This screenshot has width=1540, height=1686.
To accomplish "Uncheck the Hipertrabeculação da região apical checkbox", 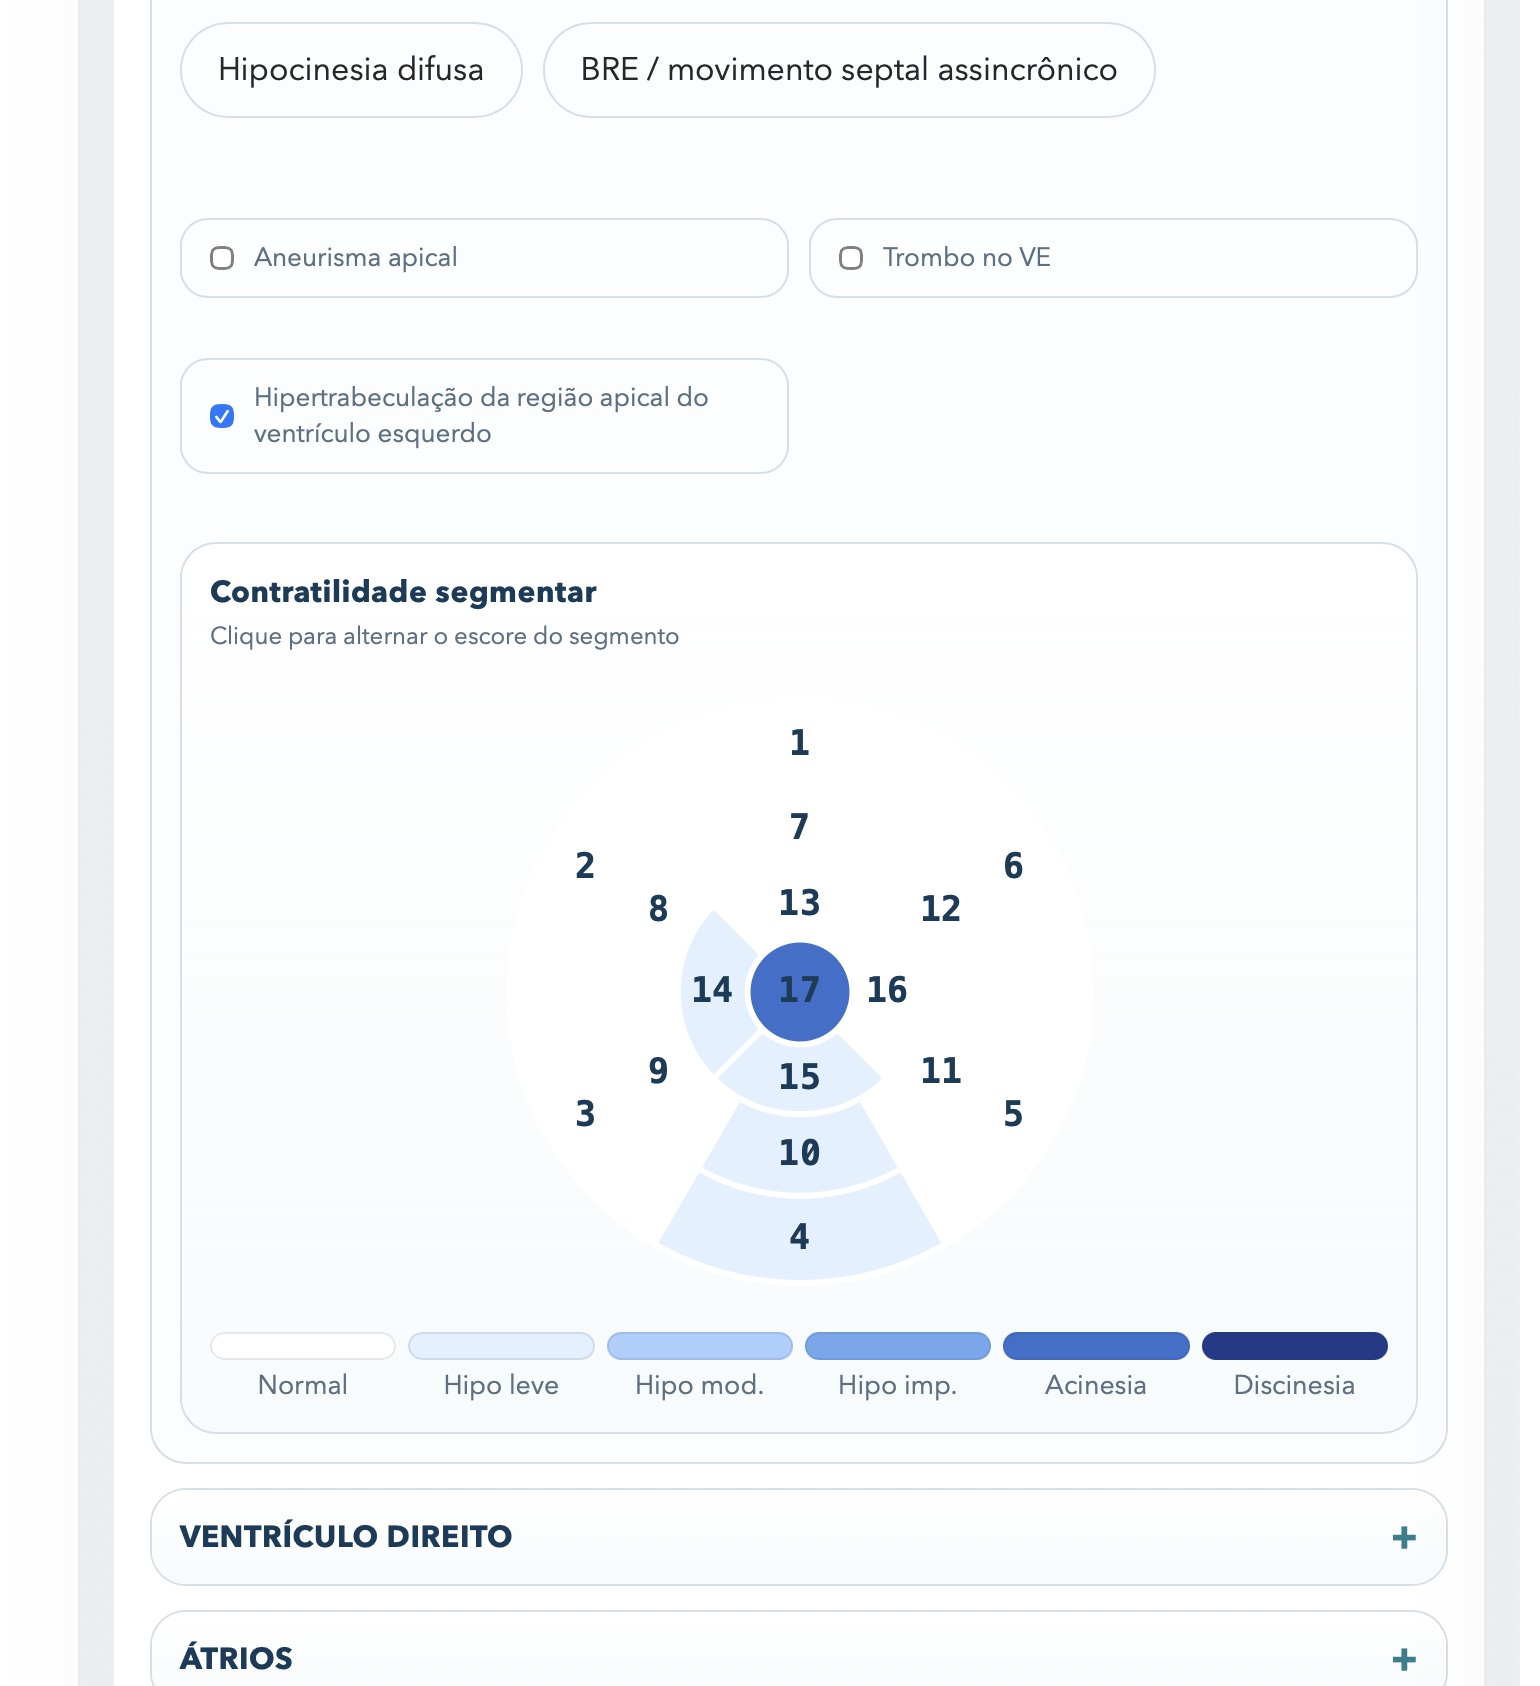I will (x=222, y=416).
